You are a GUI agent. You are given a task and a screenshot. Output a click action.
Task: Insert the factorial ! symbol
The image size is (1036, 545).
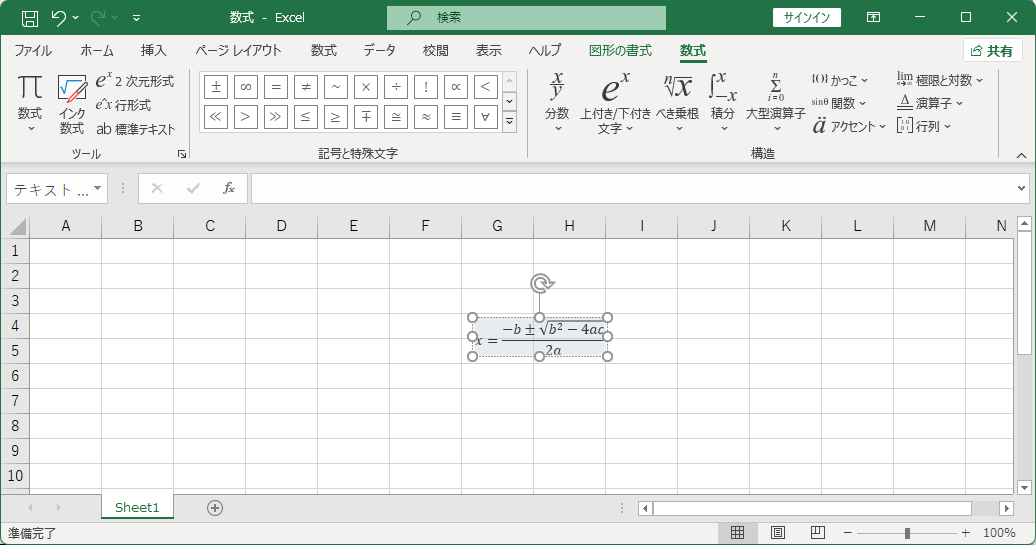pos(426,87)
